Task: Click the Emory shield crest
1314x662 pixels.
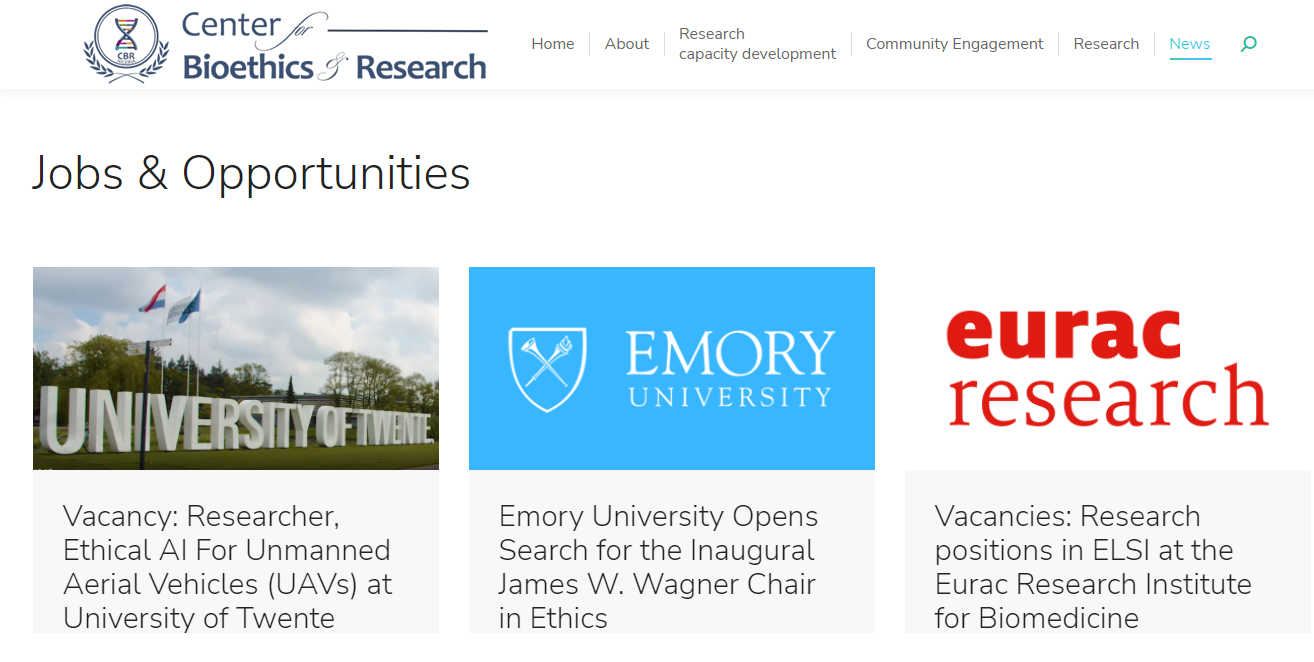Action: (548, 369)
